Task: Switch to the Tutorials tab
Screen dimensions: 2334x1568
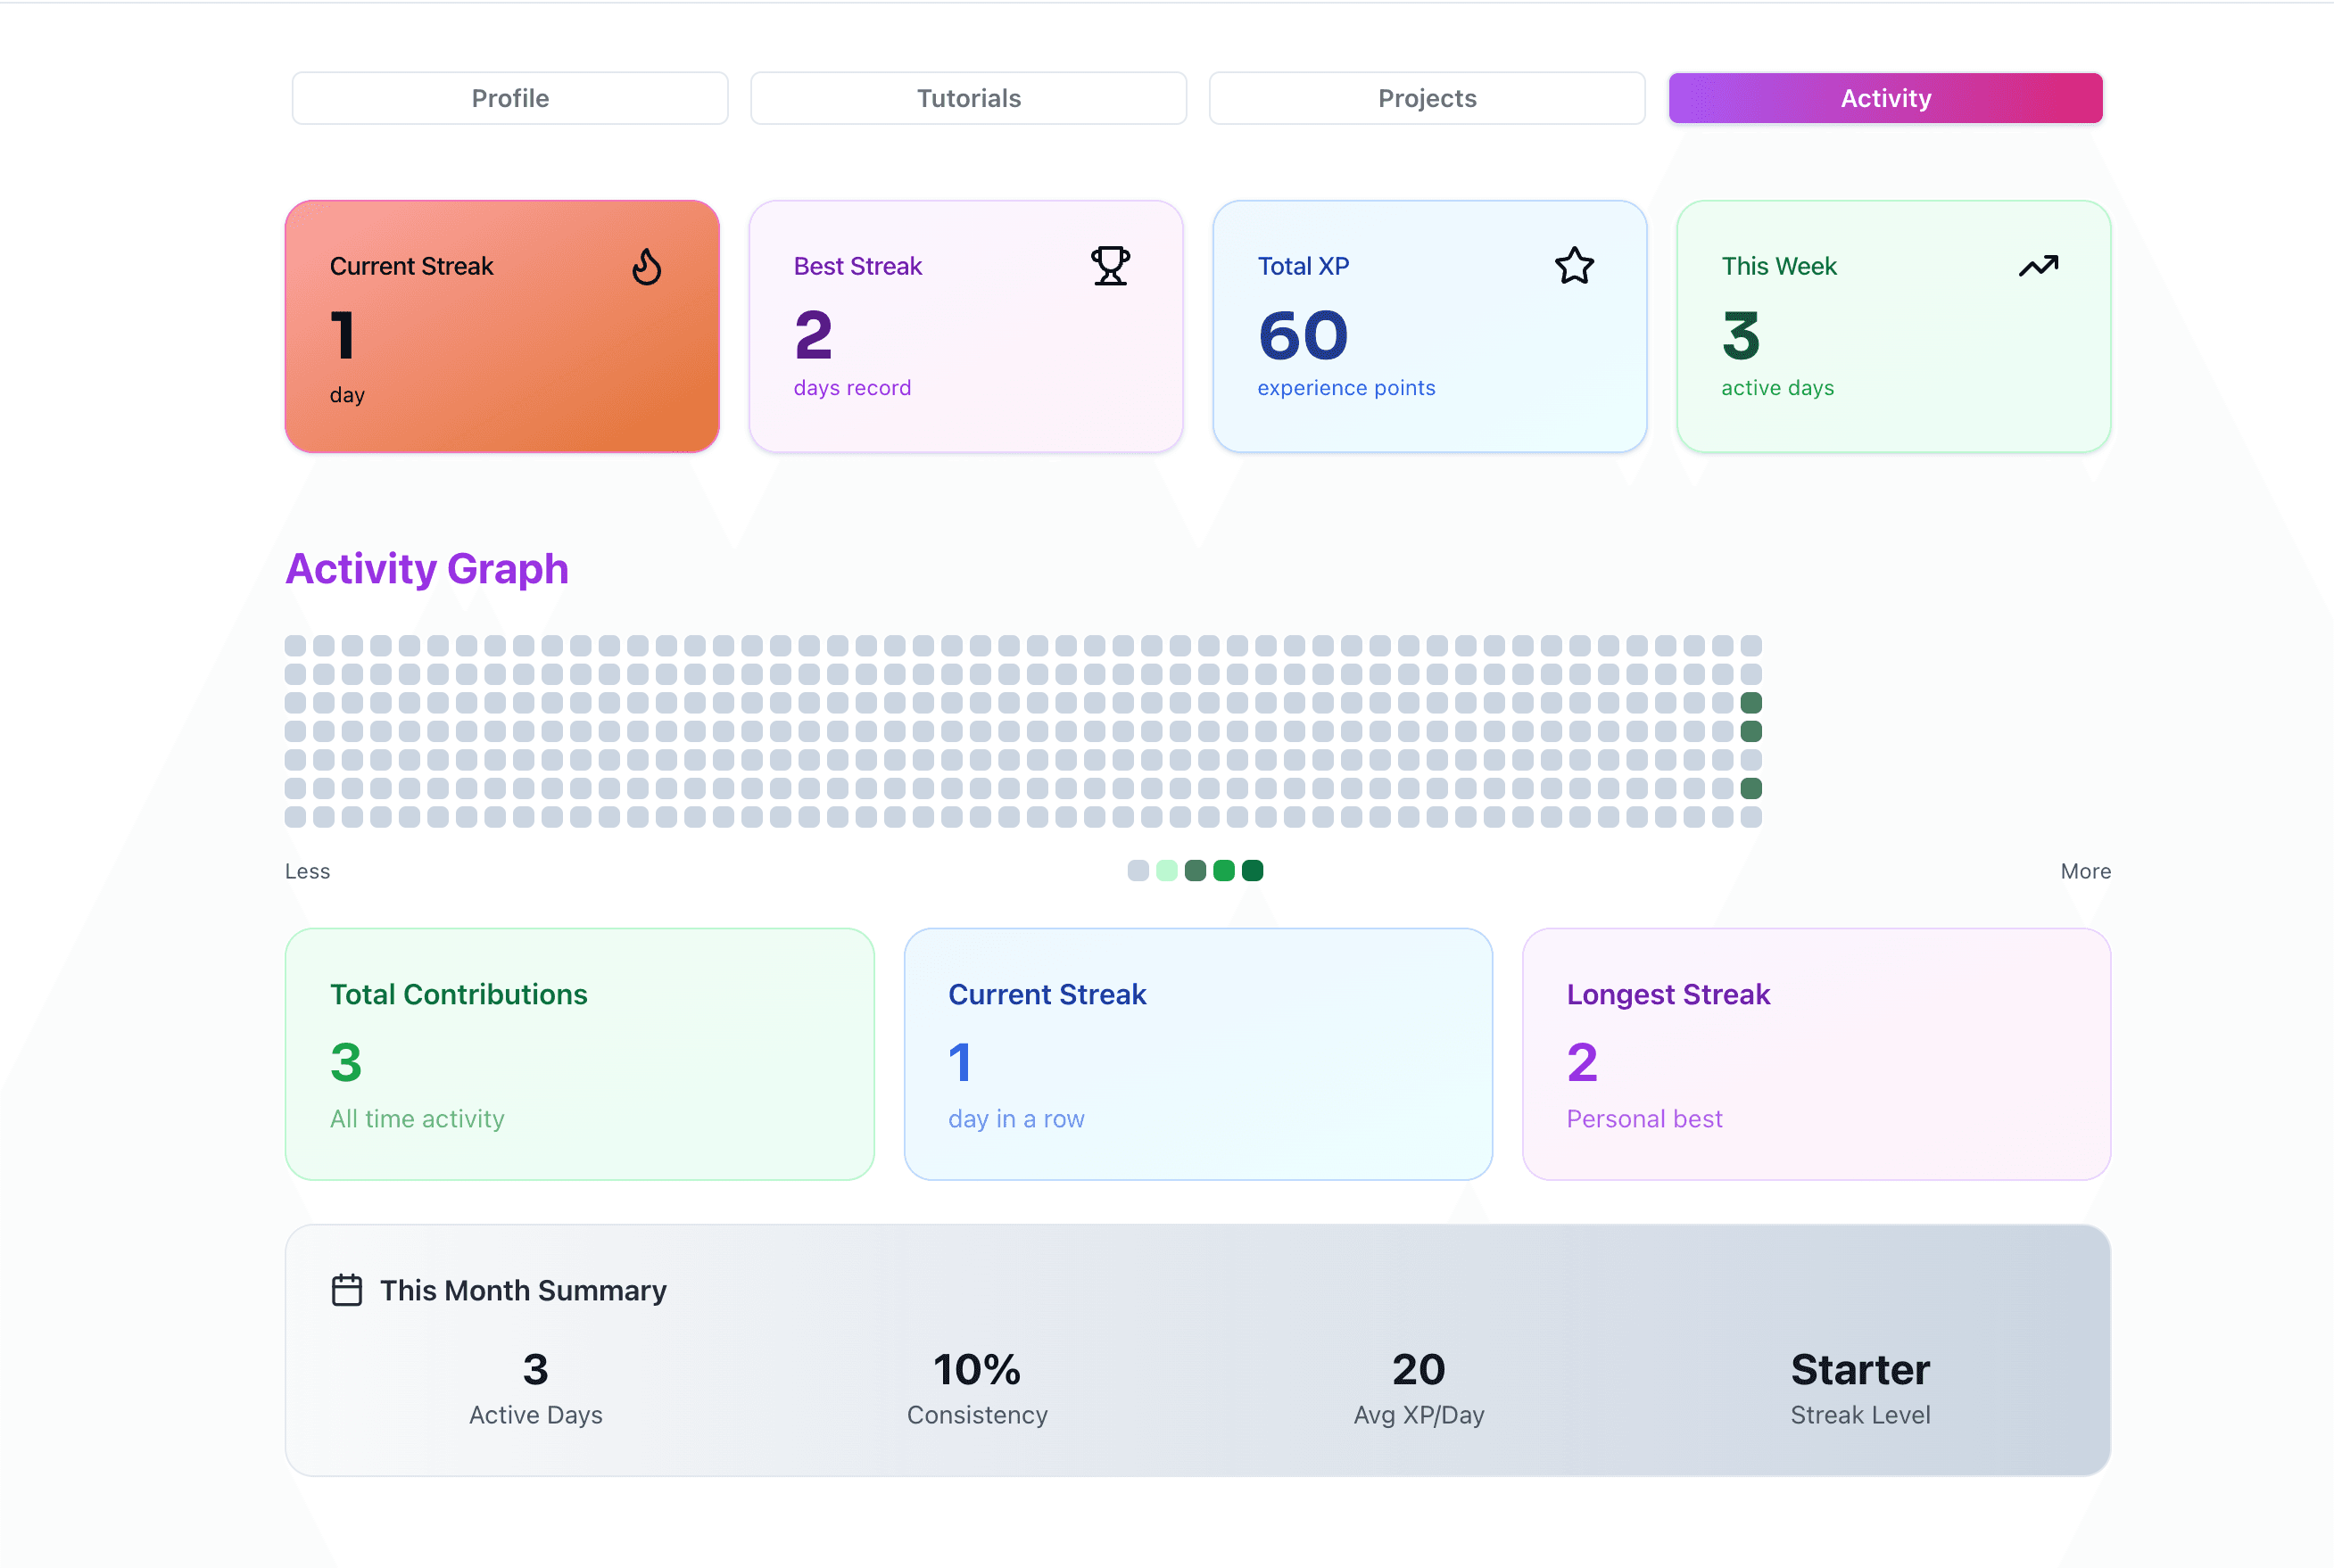Action: [968, 98]
